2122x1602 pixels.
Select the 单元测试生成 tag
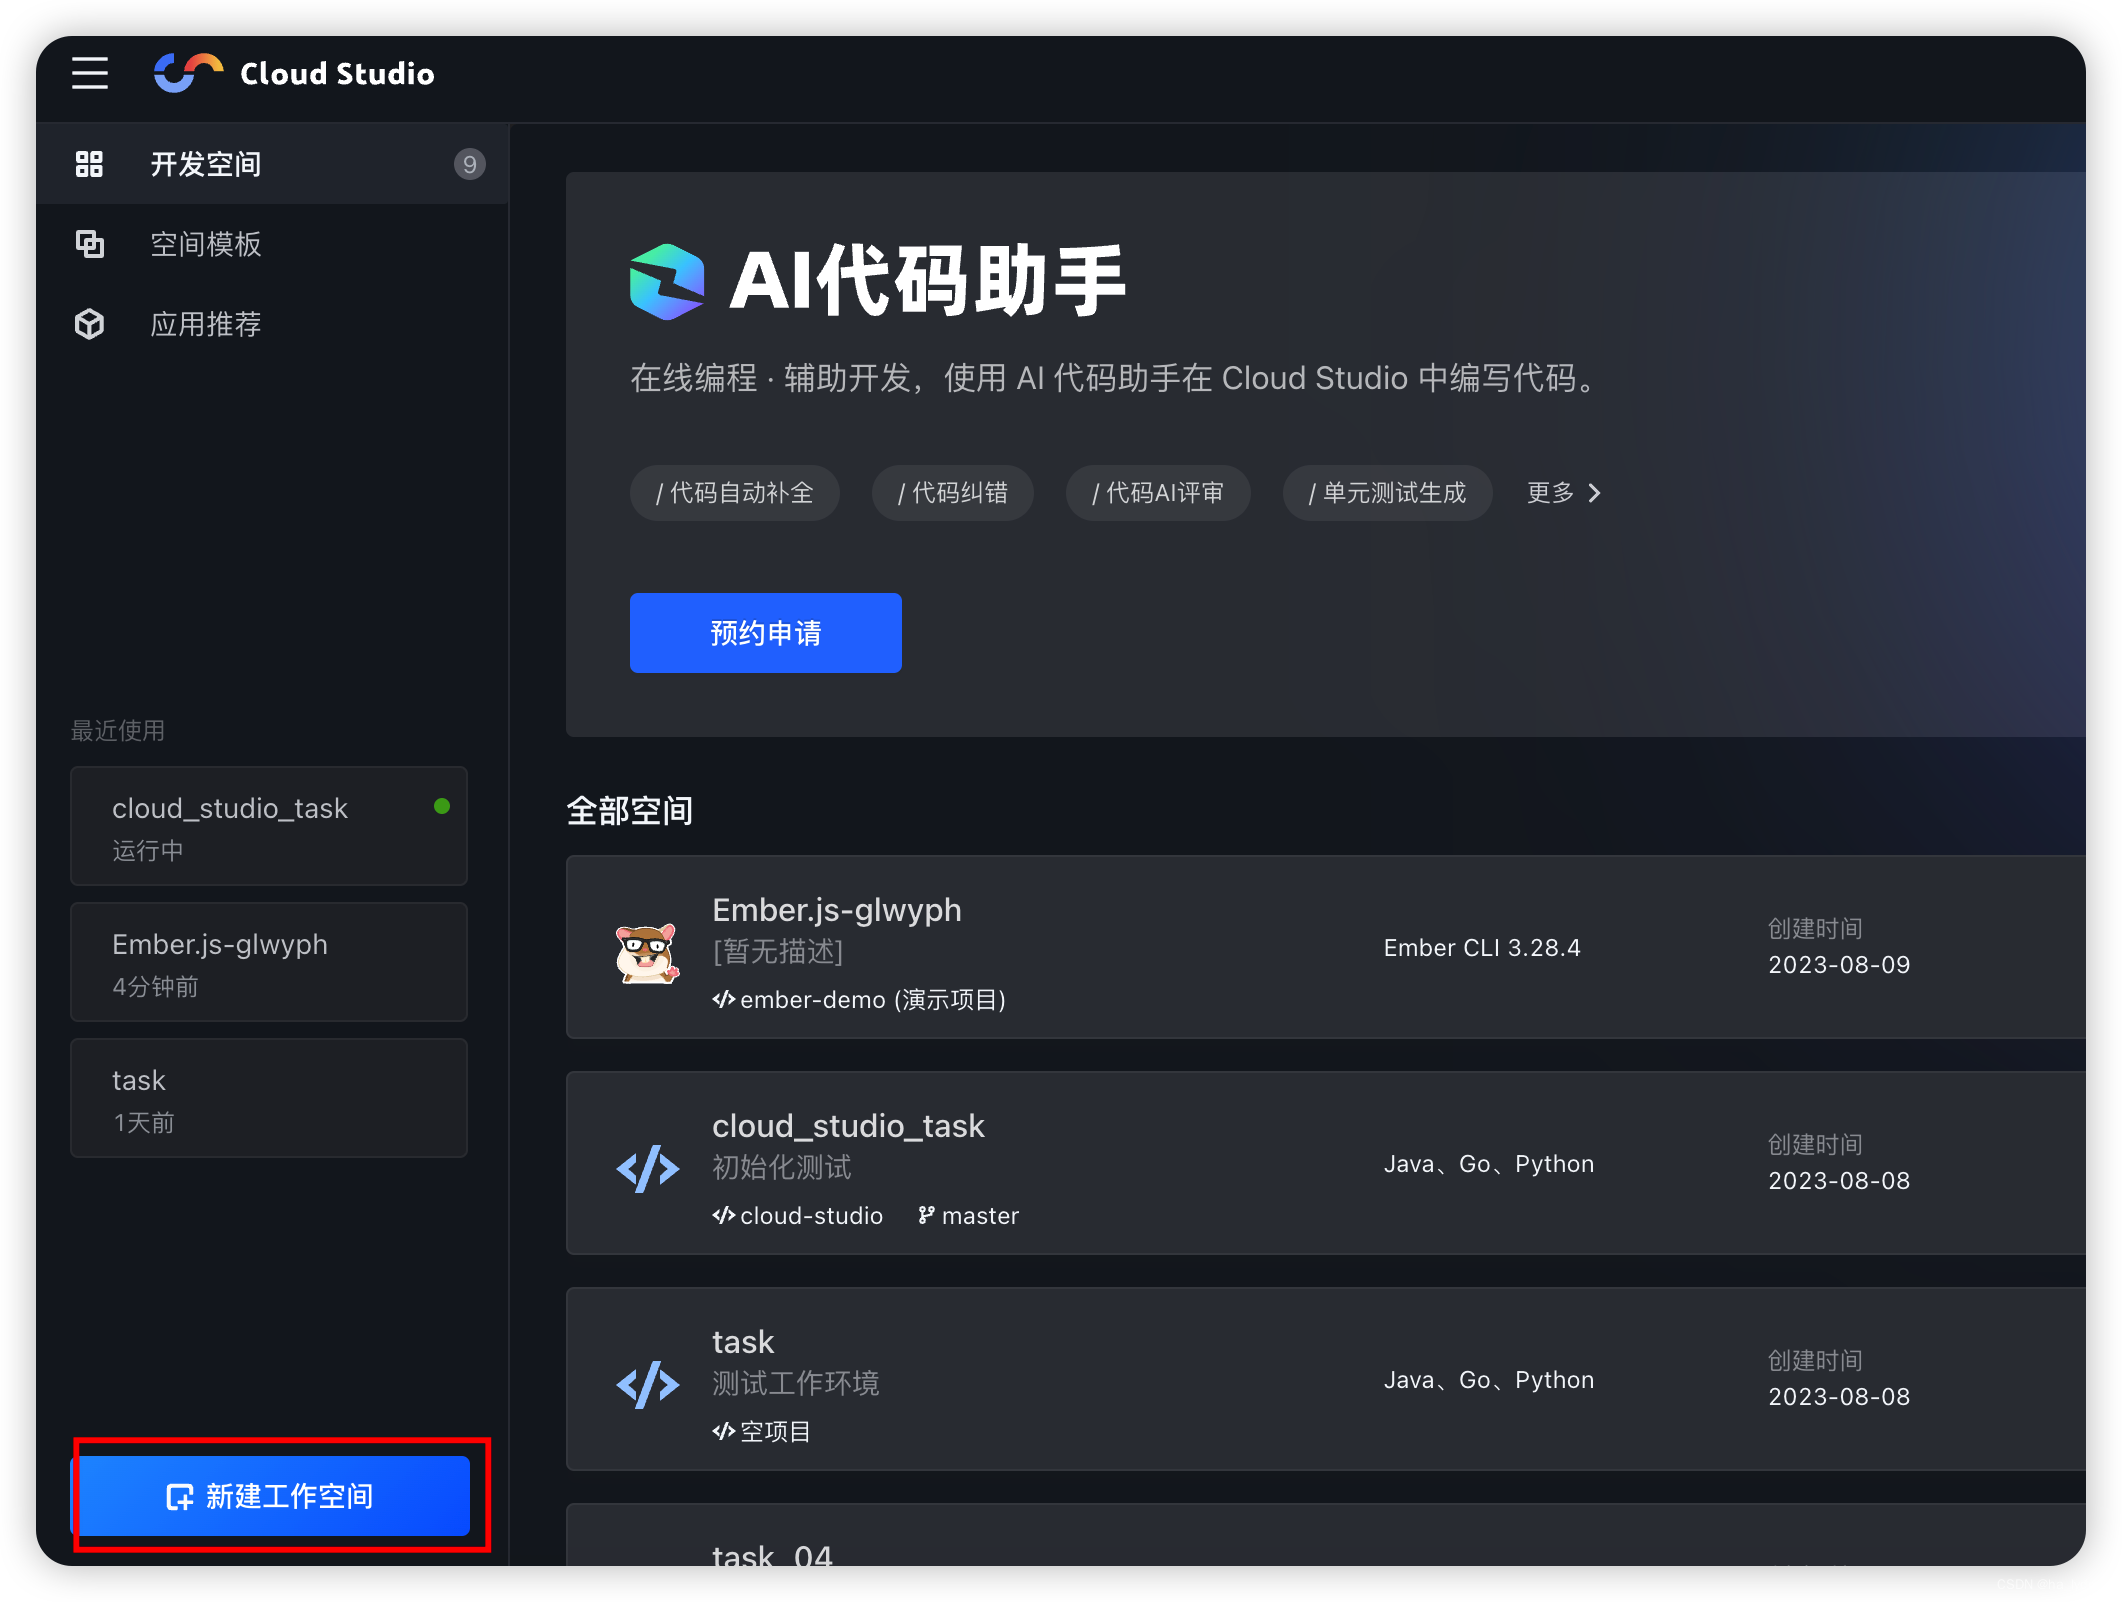click(x=1386, y=493)
